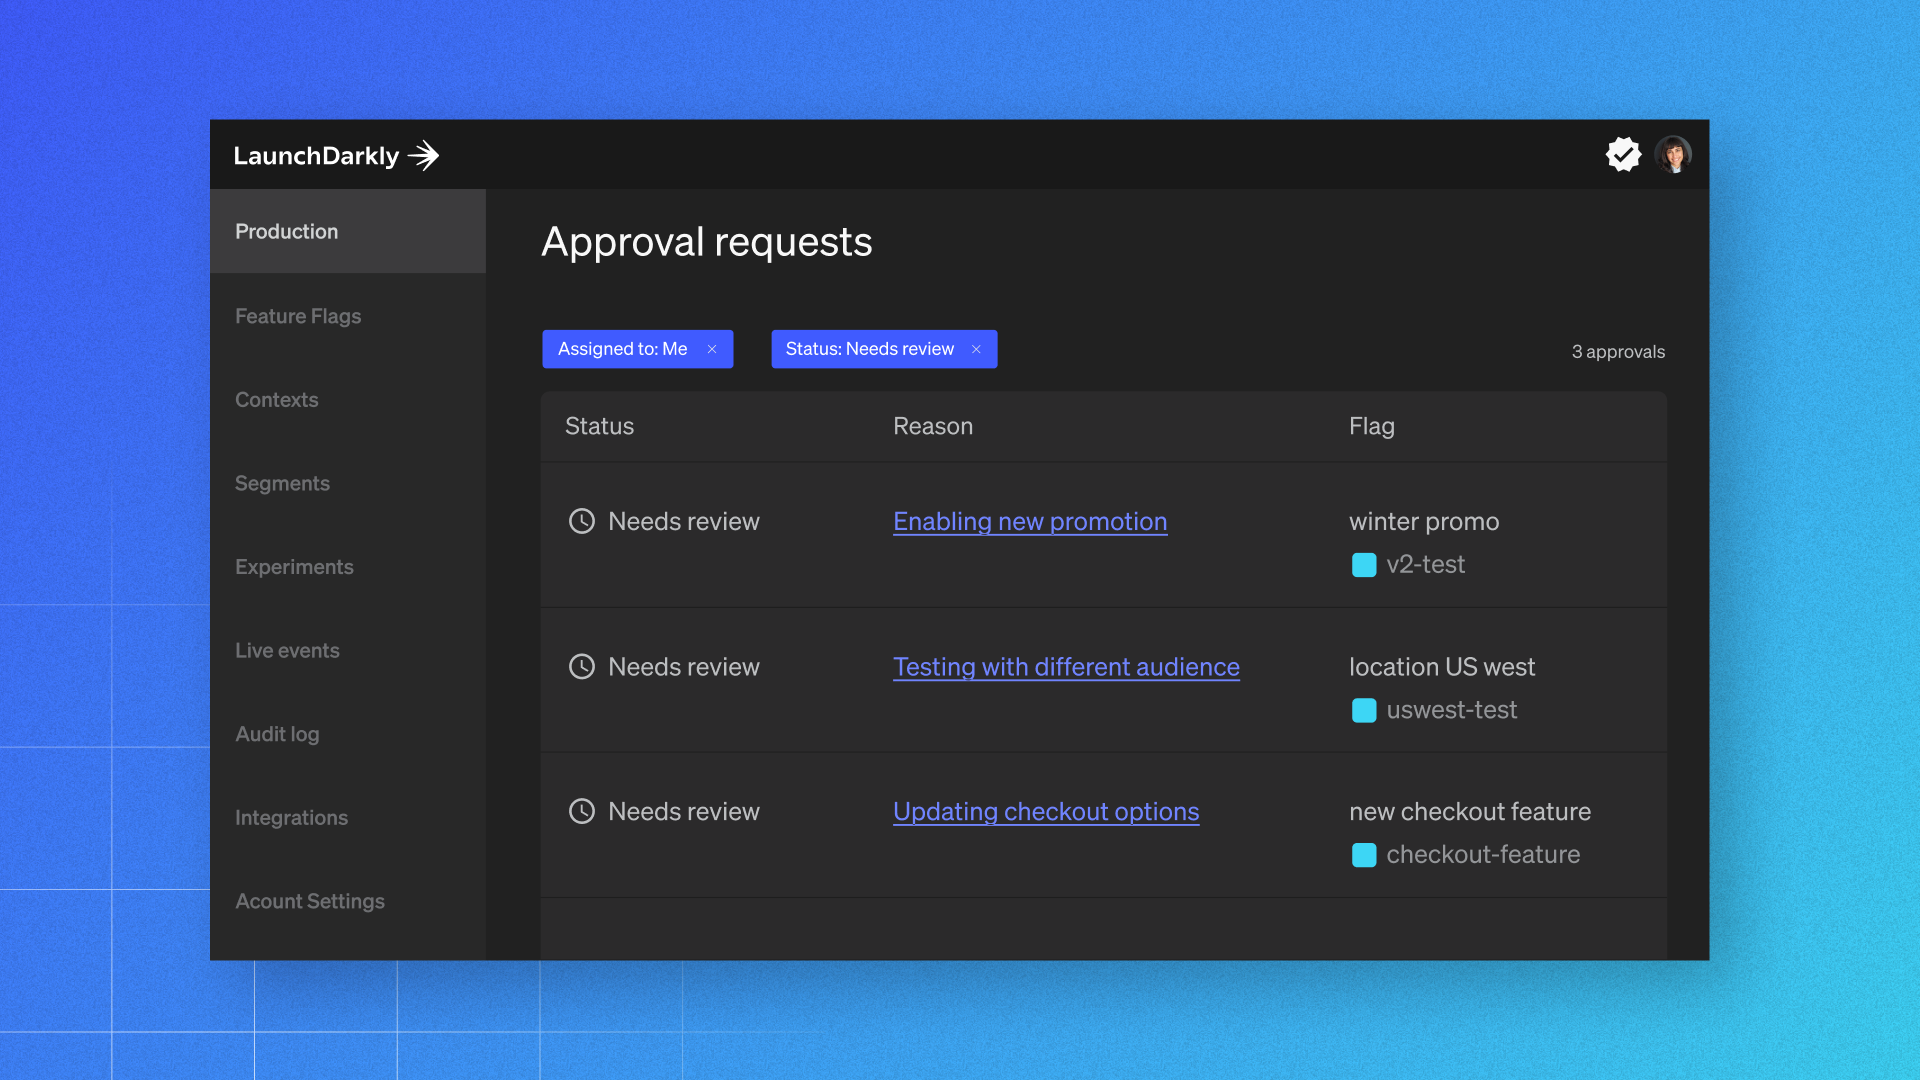Click the uswest-test cyan square icon
The image size is (1920, 1080).
click(1364, 710)
